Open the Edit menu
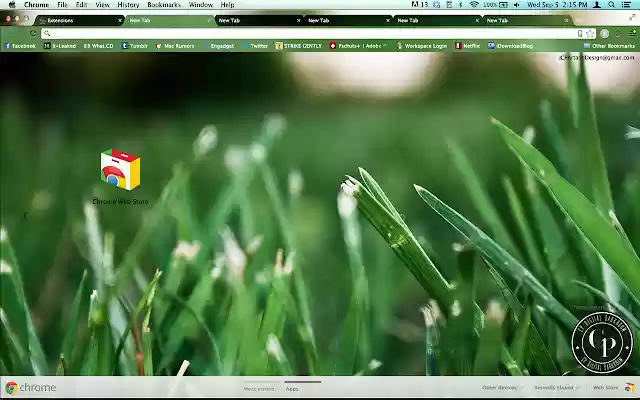 [81, 4]
